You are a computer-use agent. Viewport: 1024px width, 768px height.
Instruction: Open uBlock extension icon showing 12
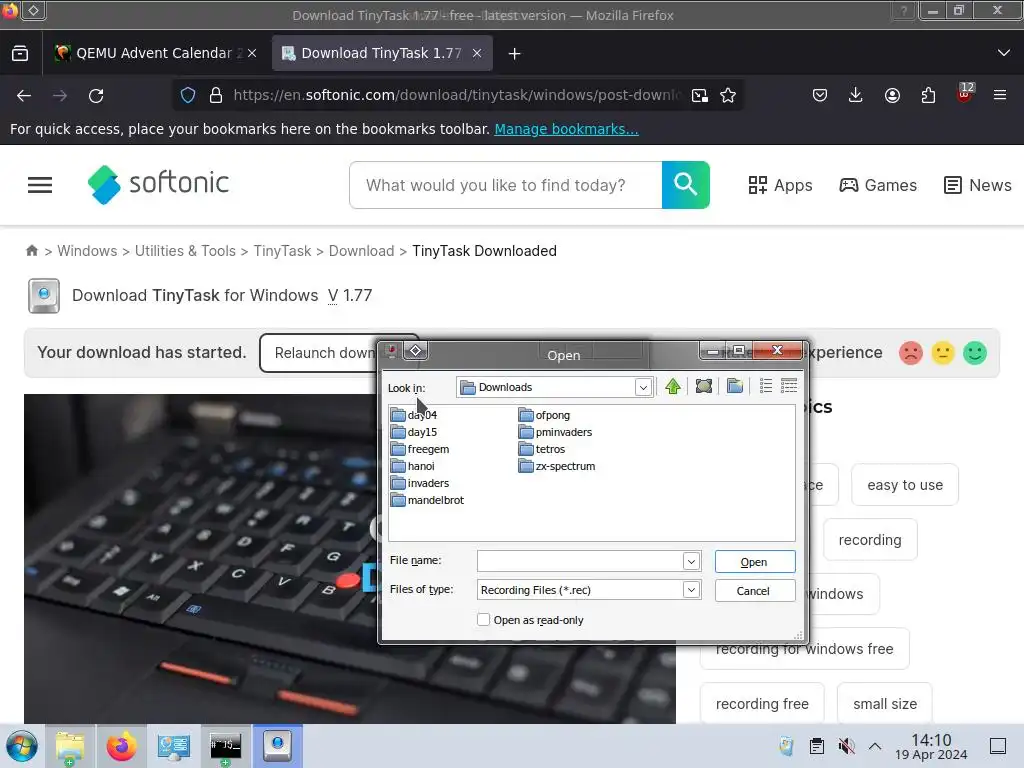[965, 94]
